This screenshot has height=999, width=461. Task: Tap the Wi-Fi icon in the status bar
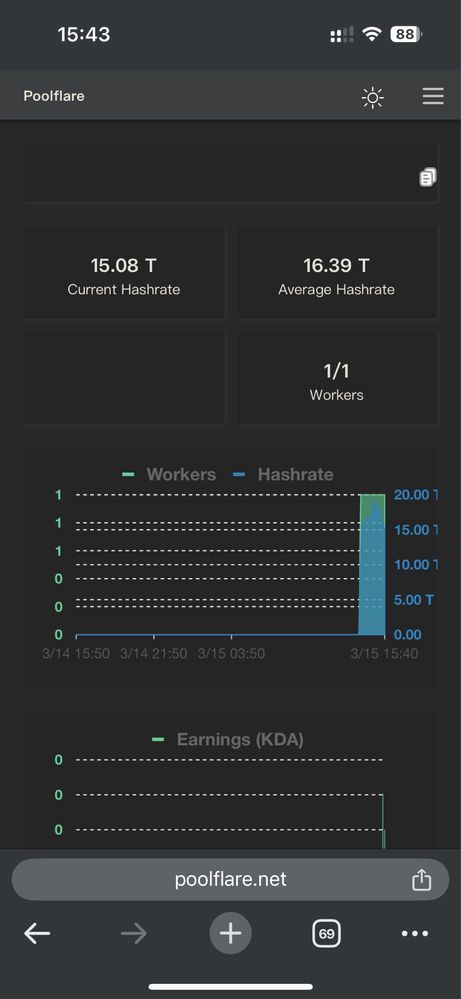click(x=371, y=34)
